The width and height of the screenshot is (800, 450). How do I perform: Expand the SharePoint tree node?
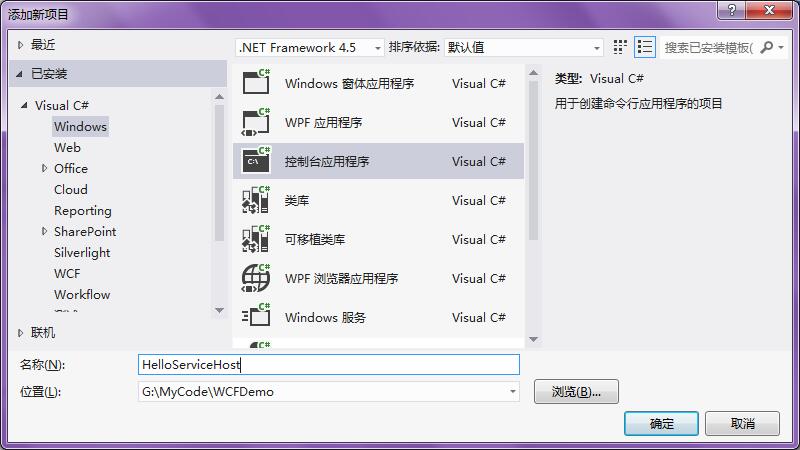[44, 231]
